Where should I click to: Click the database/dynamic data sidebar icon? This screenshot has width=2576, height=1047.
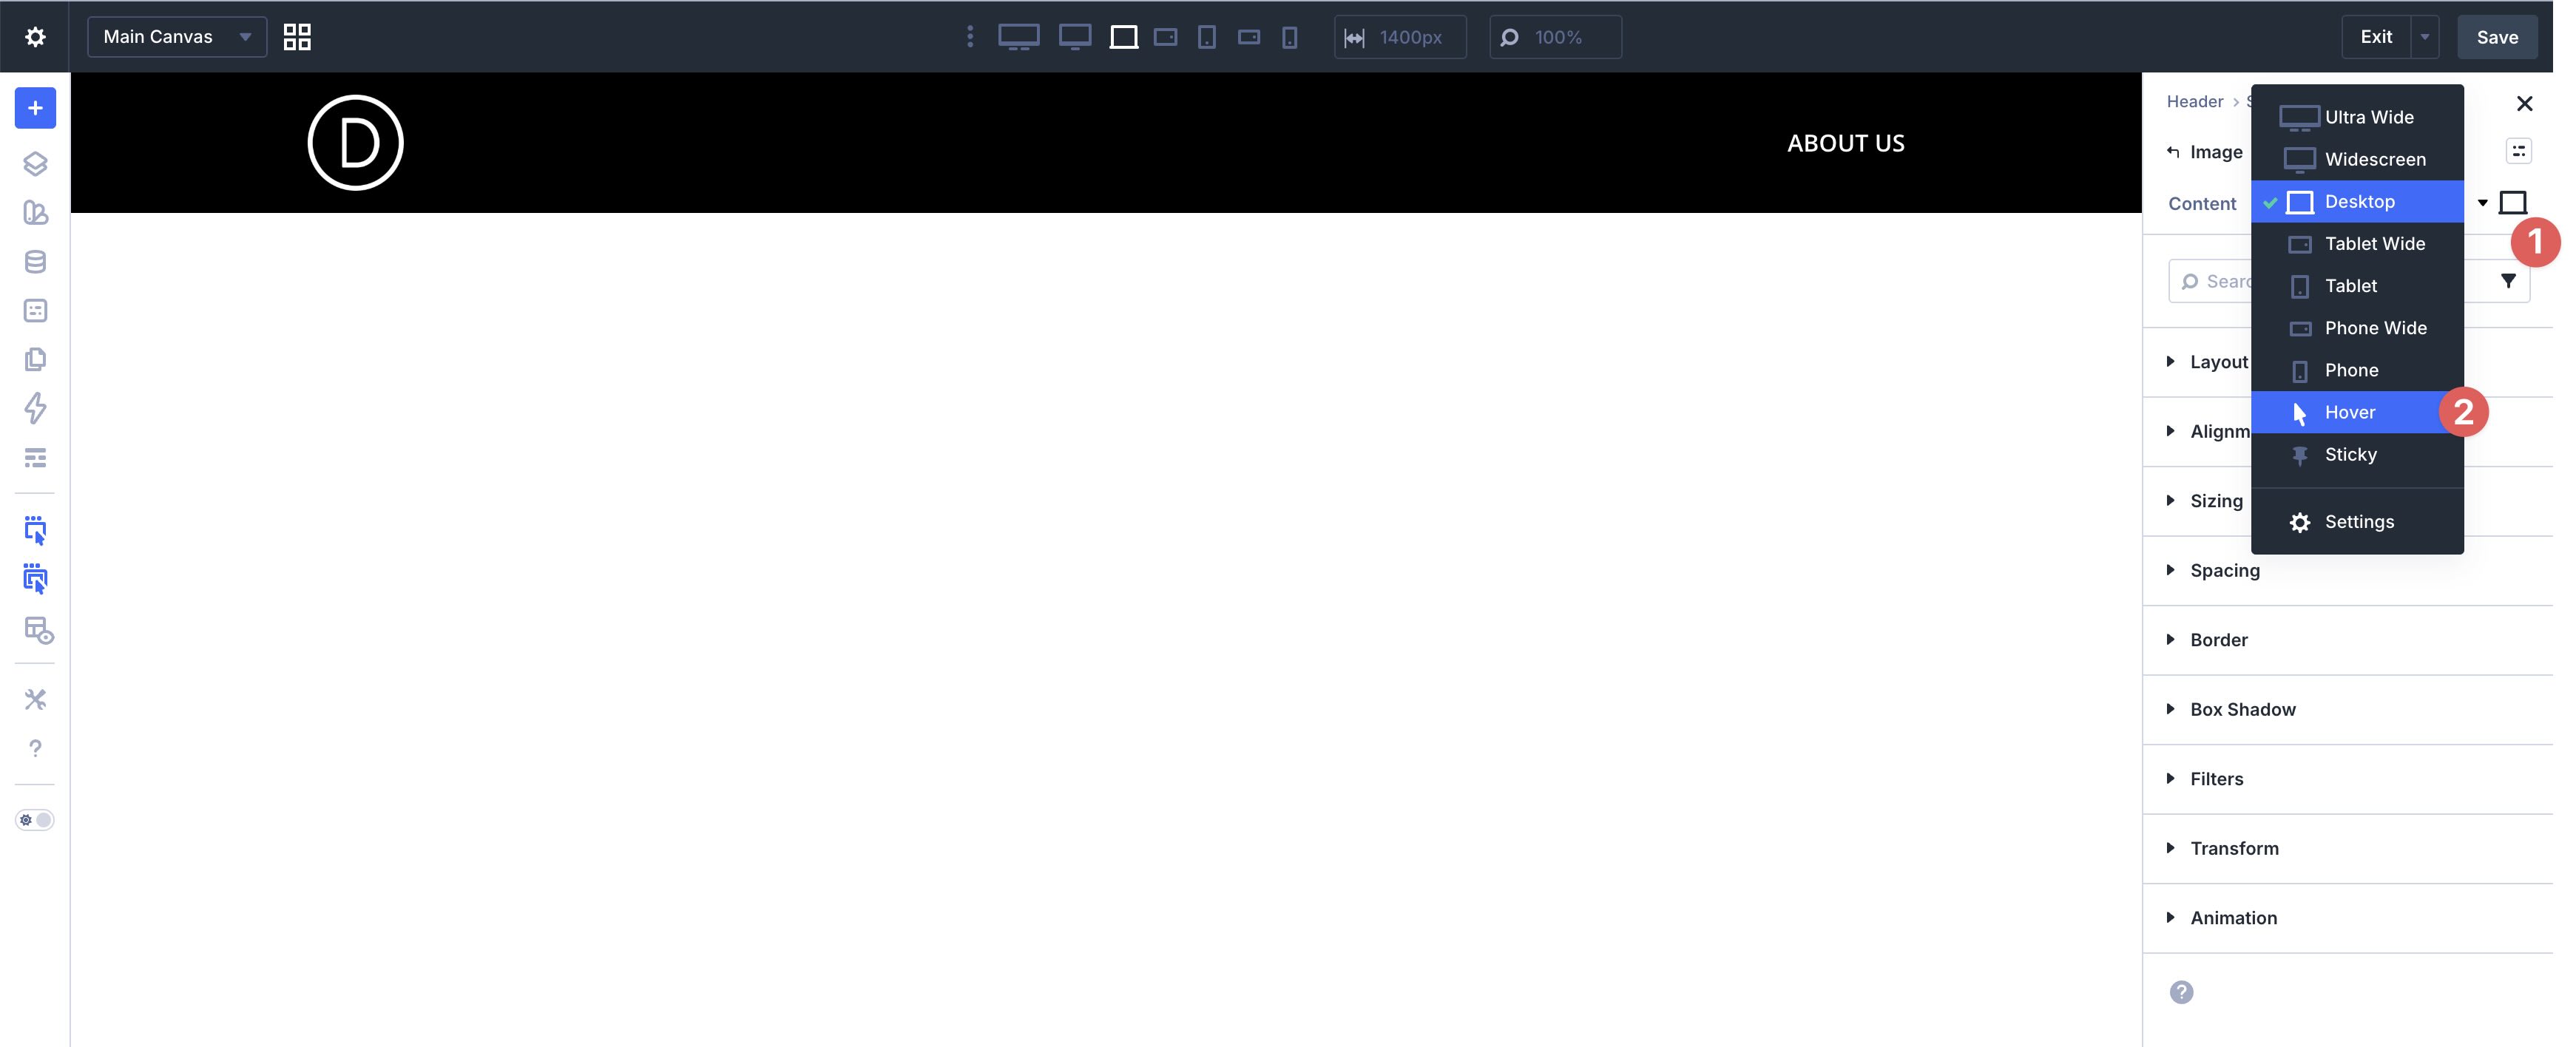35,261
